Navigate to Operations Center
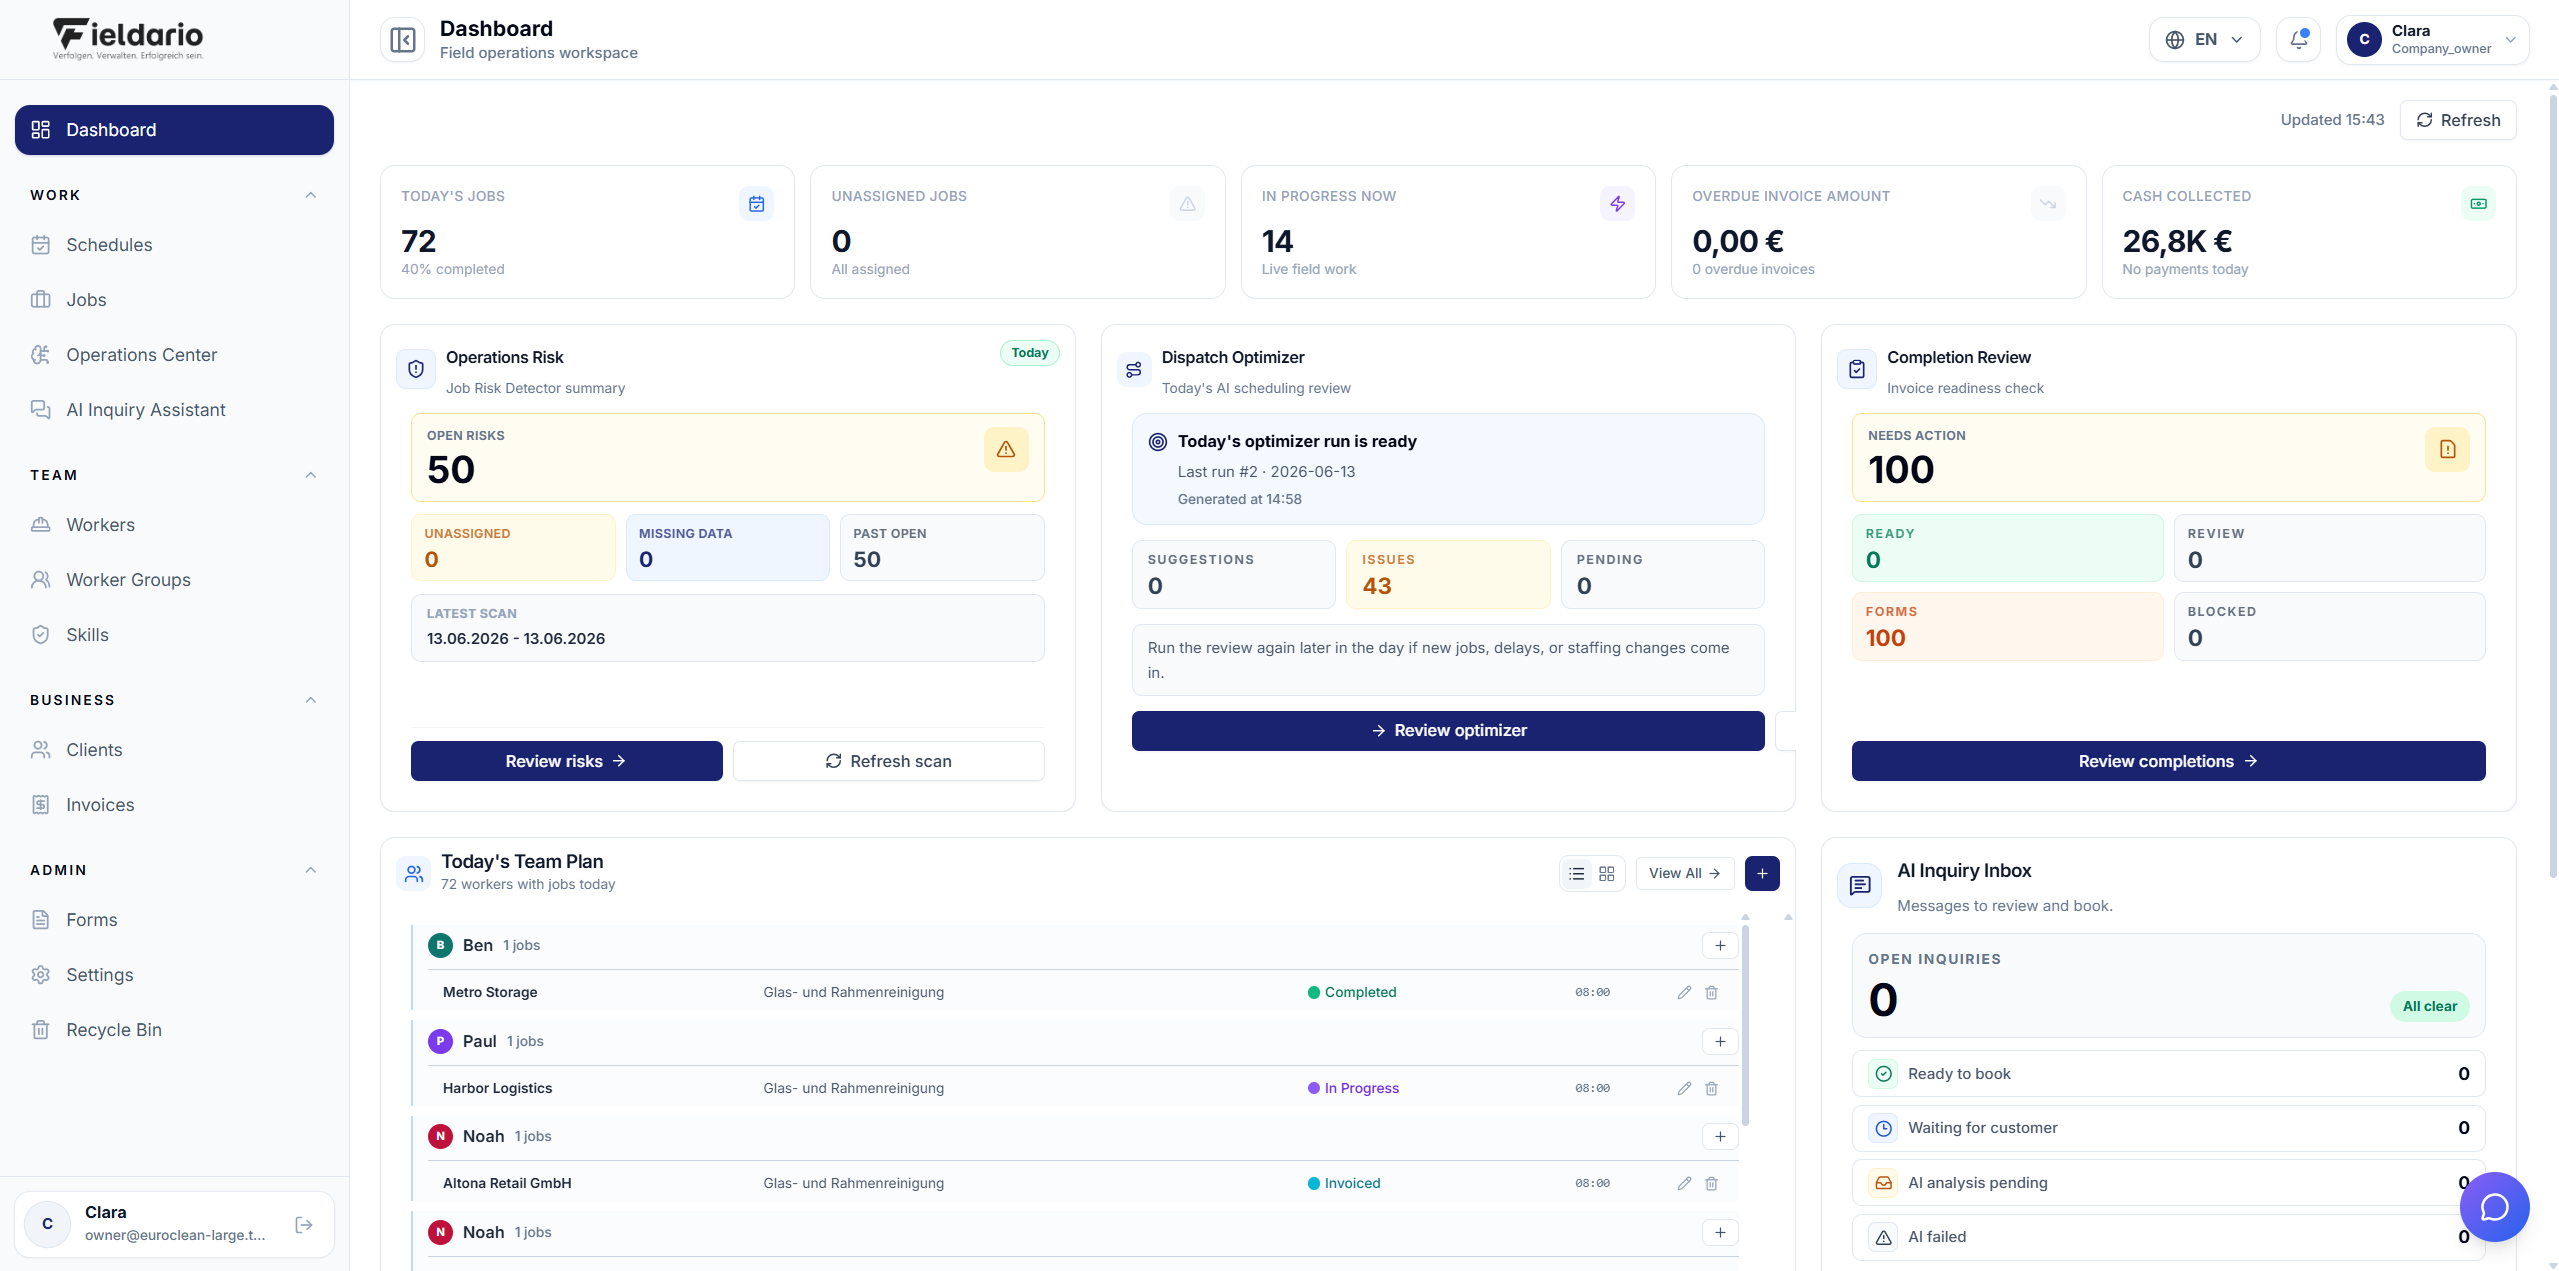 click(174, 355)
